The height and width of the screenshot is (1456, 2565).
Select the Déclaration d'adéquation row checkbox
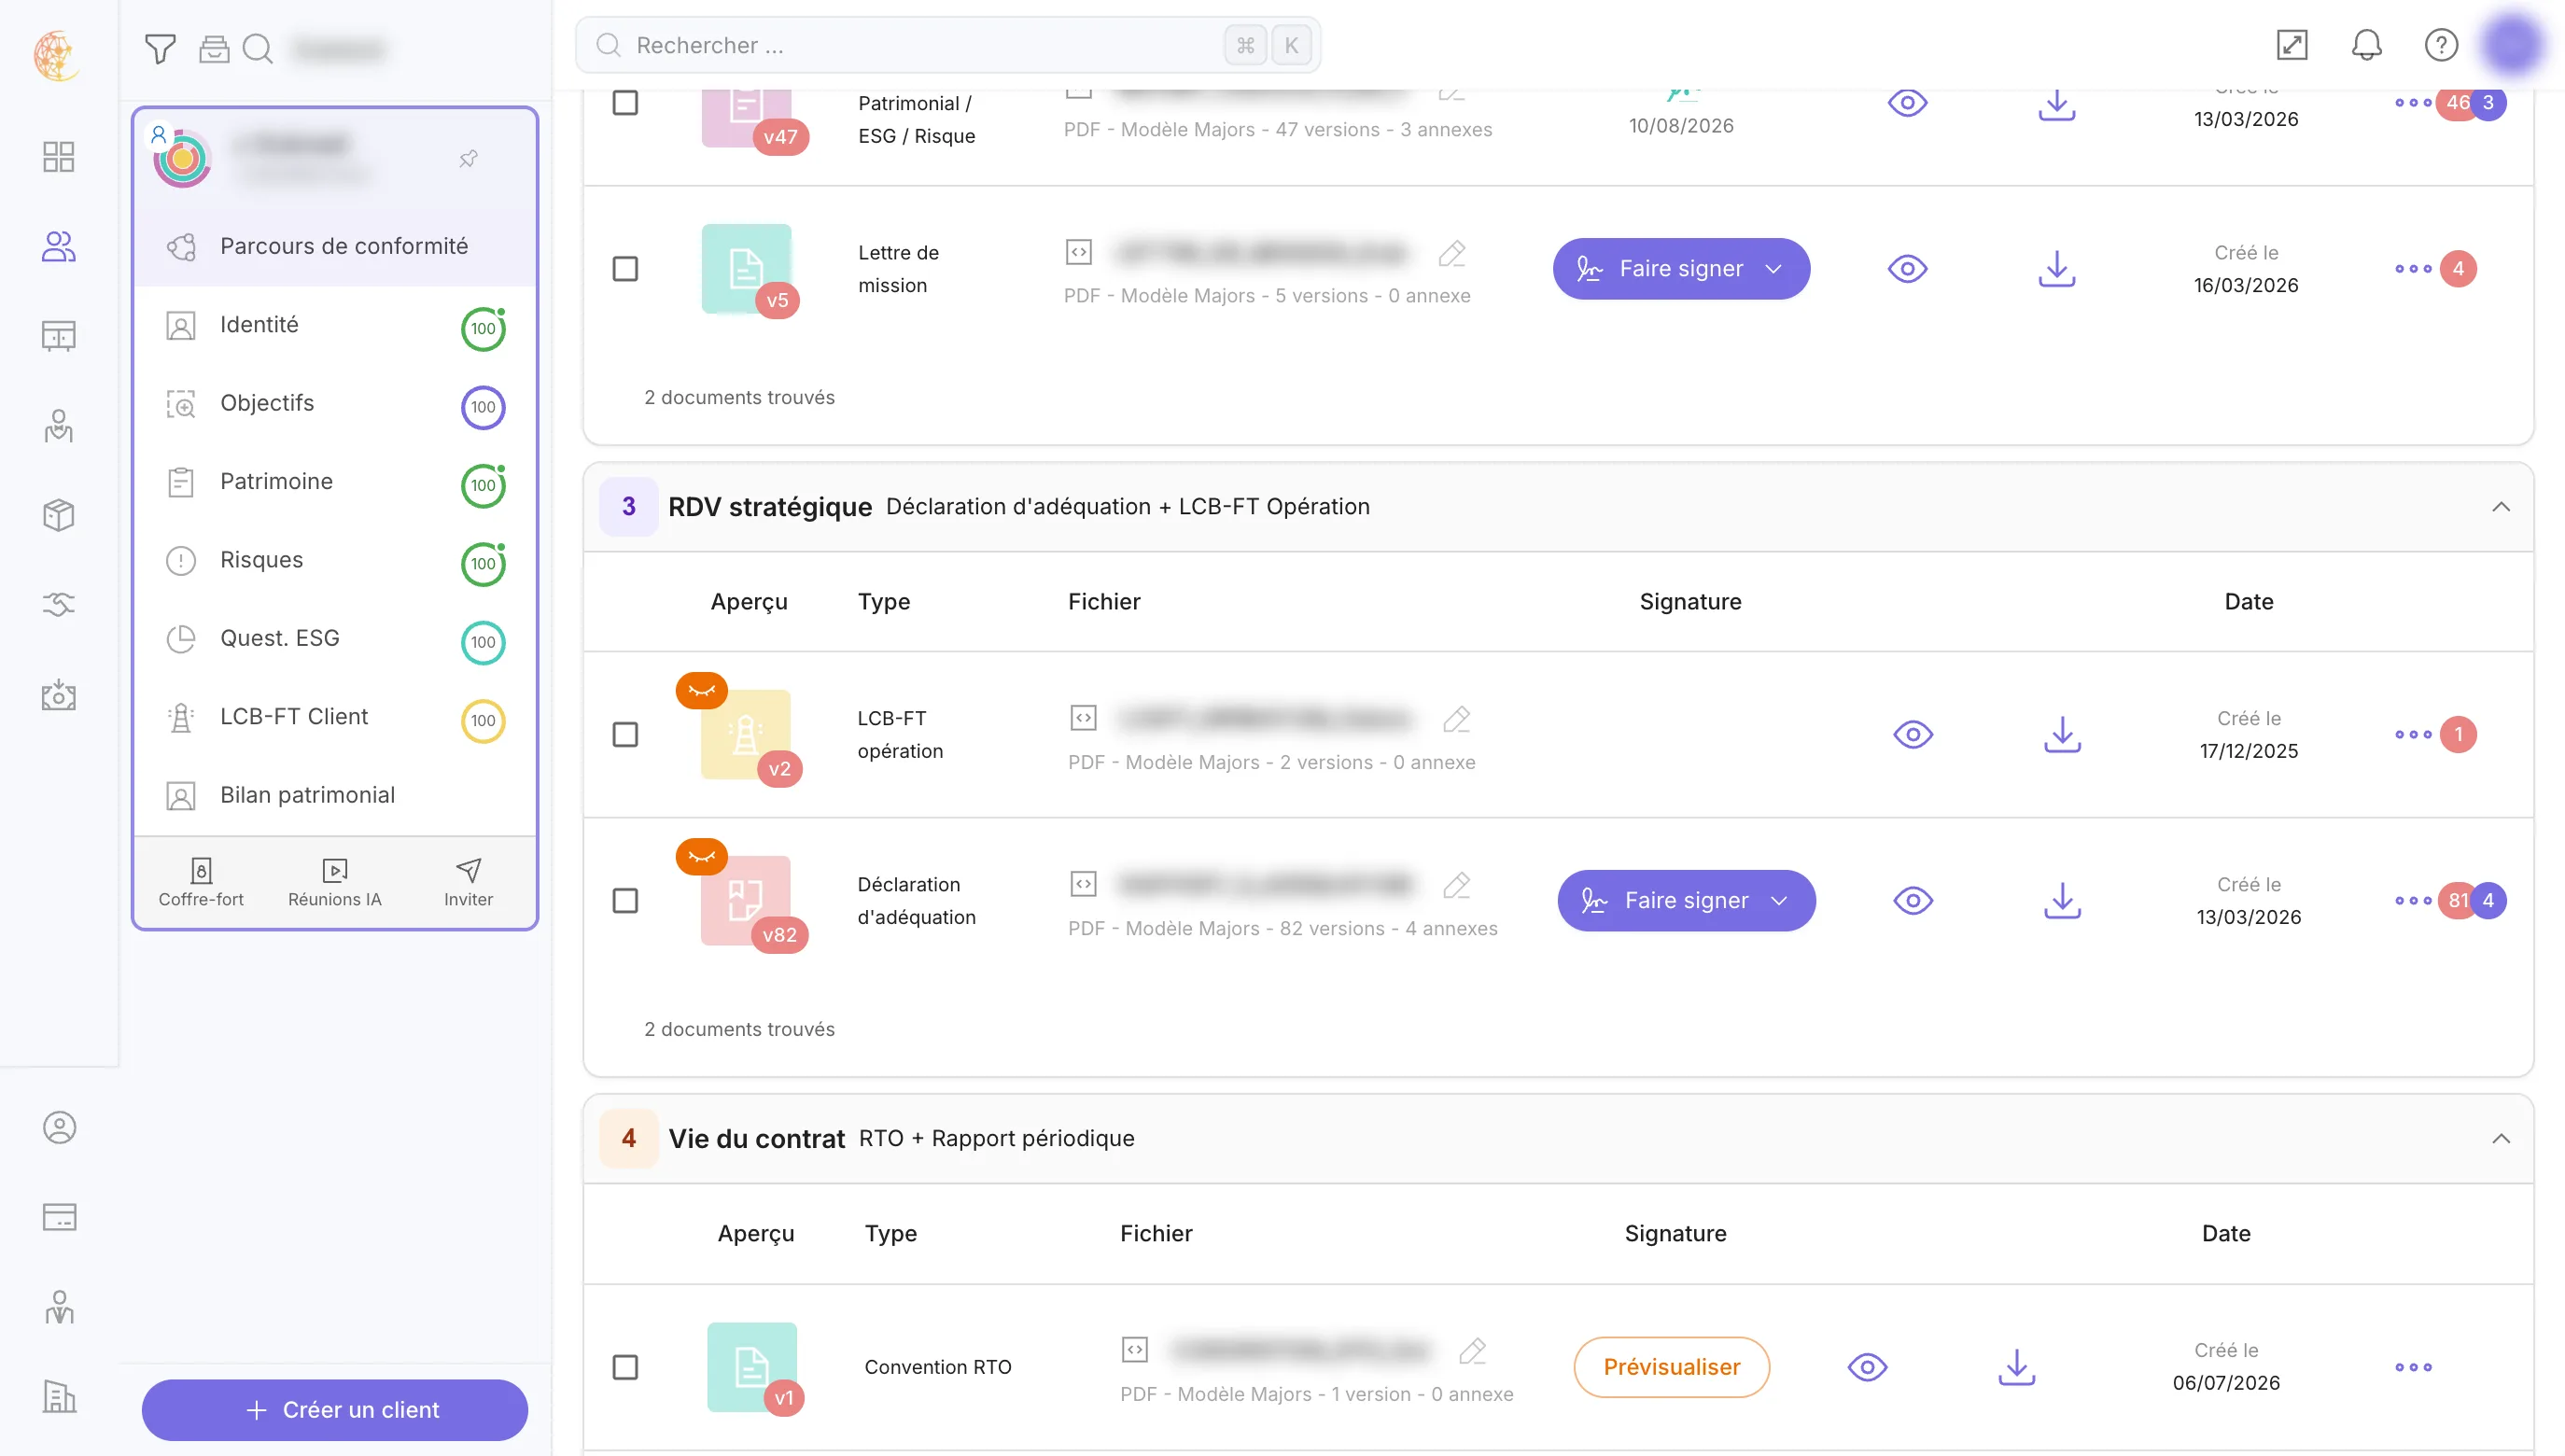coord(625,901)
